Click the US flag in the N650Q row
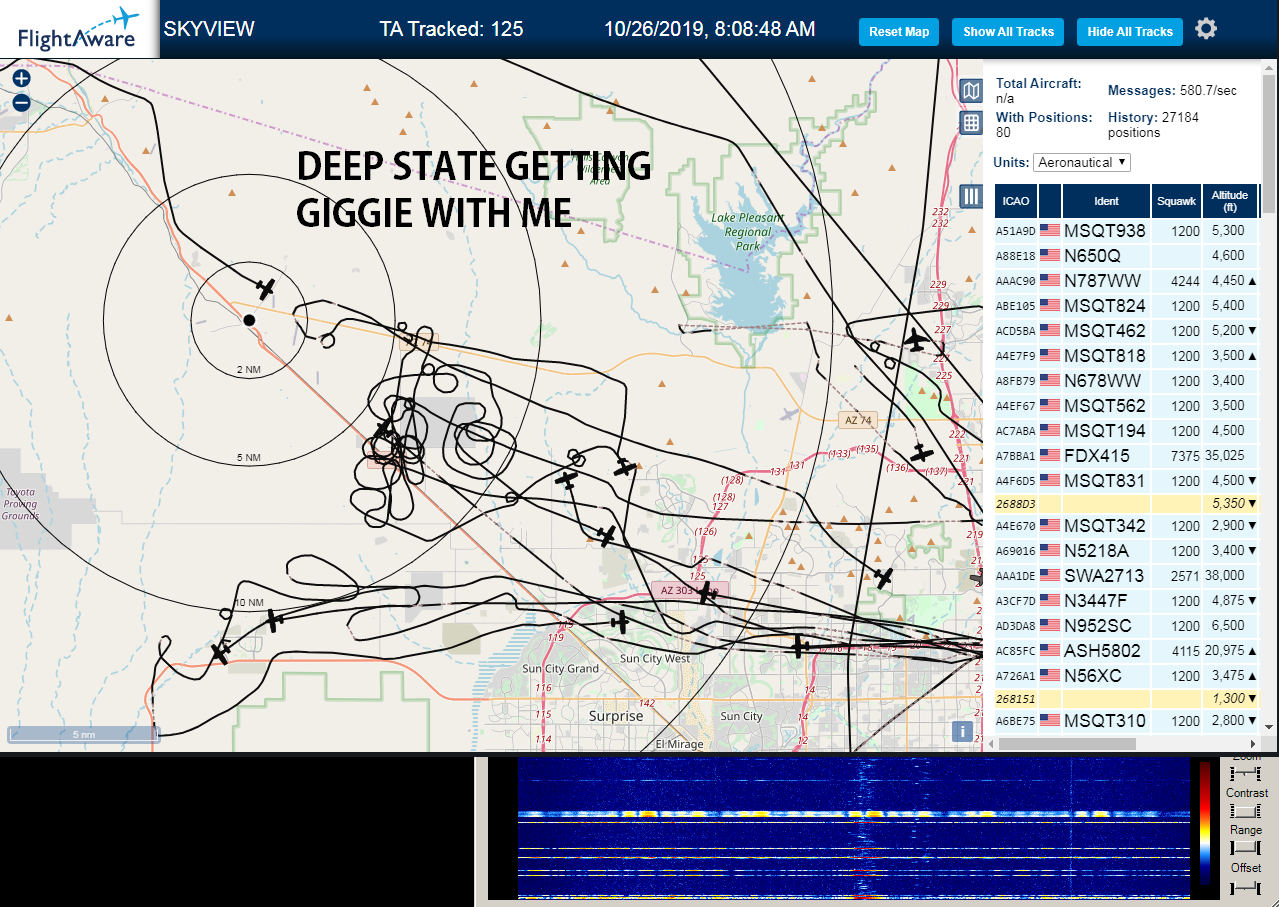This screenshot has height=907, width=1279. [1050, 255]
